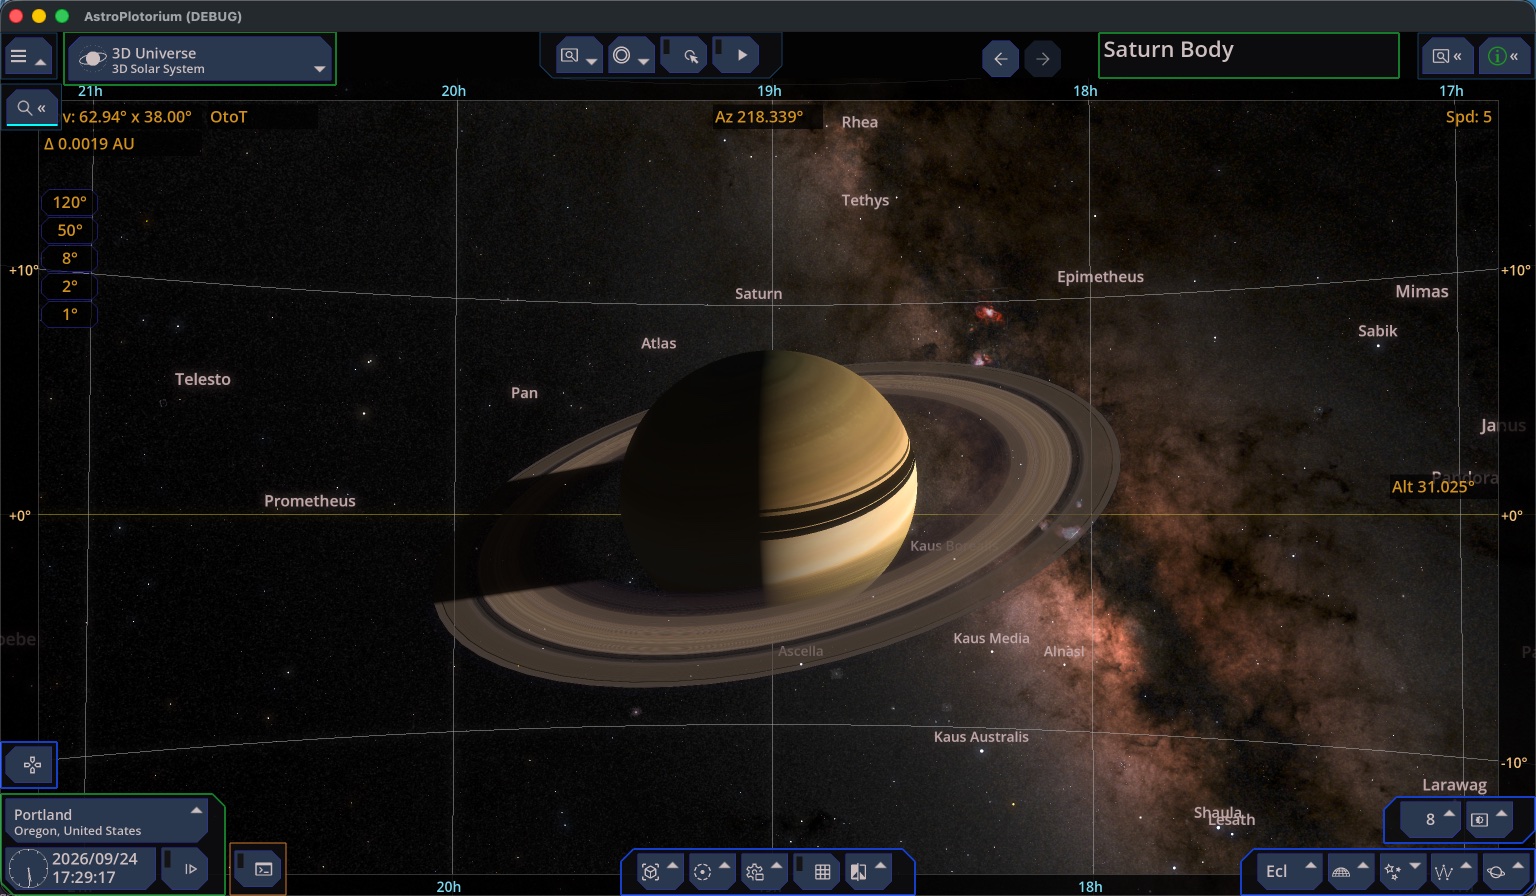
Task: Toggle the play animation button
Action: tap(736, 56)
